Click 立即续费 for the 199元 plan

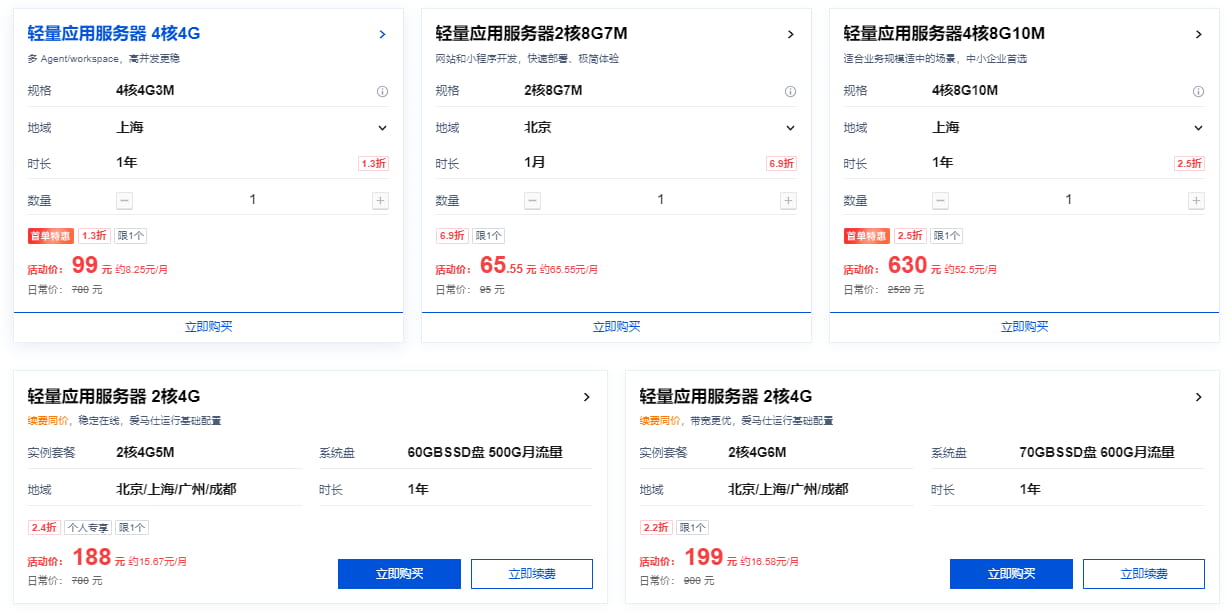click(x=1144, y=574)
